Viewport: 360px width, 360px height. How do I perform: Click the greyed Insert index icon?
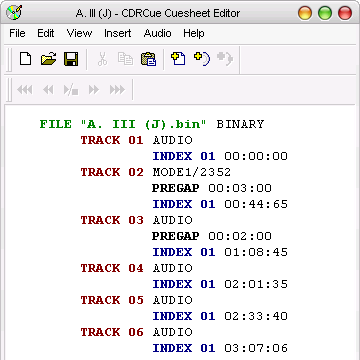pos(225,59)
